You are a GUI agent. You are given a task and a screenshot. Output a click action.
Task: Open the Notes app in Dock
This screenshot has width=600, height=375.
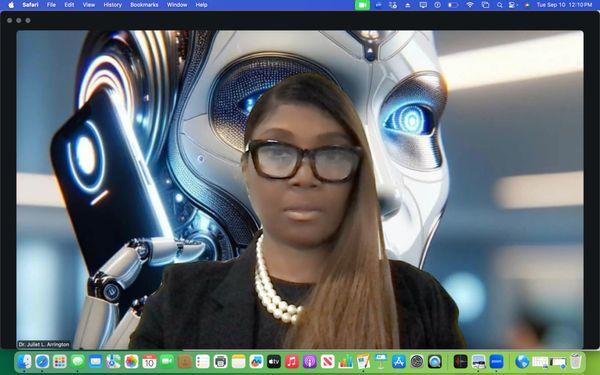pyautogui.click(x=238, y=361)
